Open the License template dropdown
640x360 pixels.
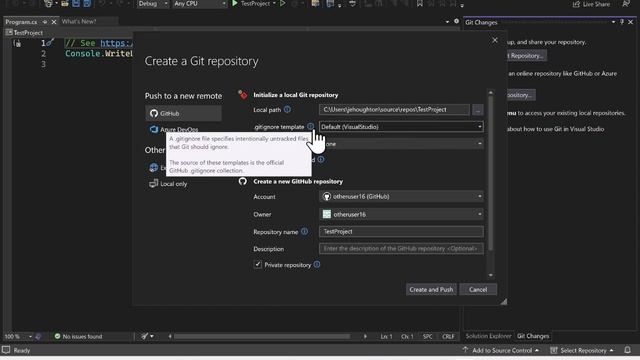(x=401, y=144)
